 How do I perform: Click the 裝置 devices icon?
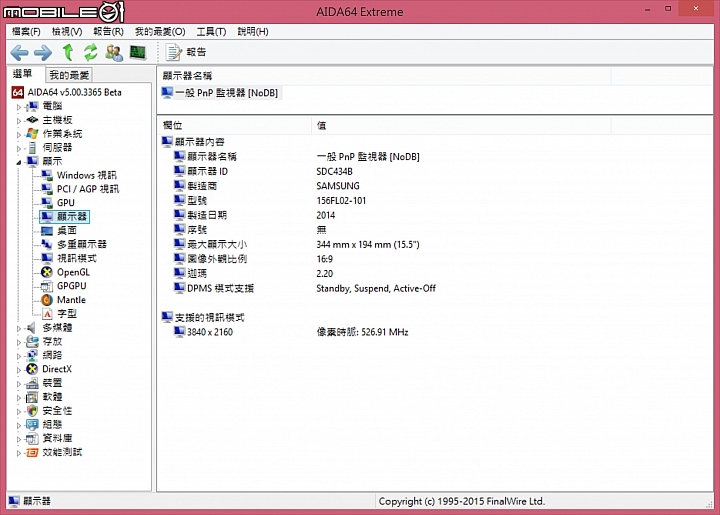coord(32,383)
